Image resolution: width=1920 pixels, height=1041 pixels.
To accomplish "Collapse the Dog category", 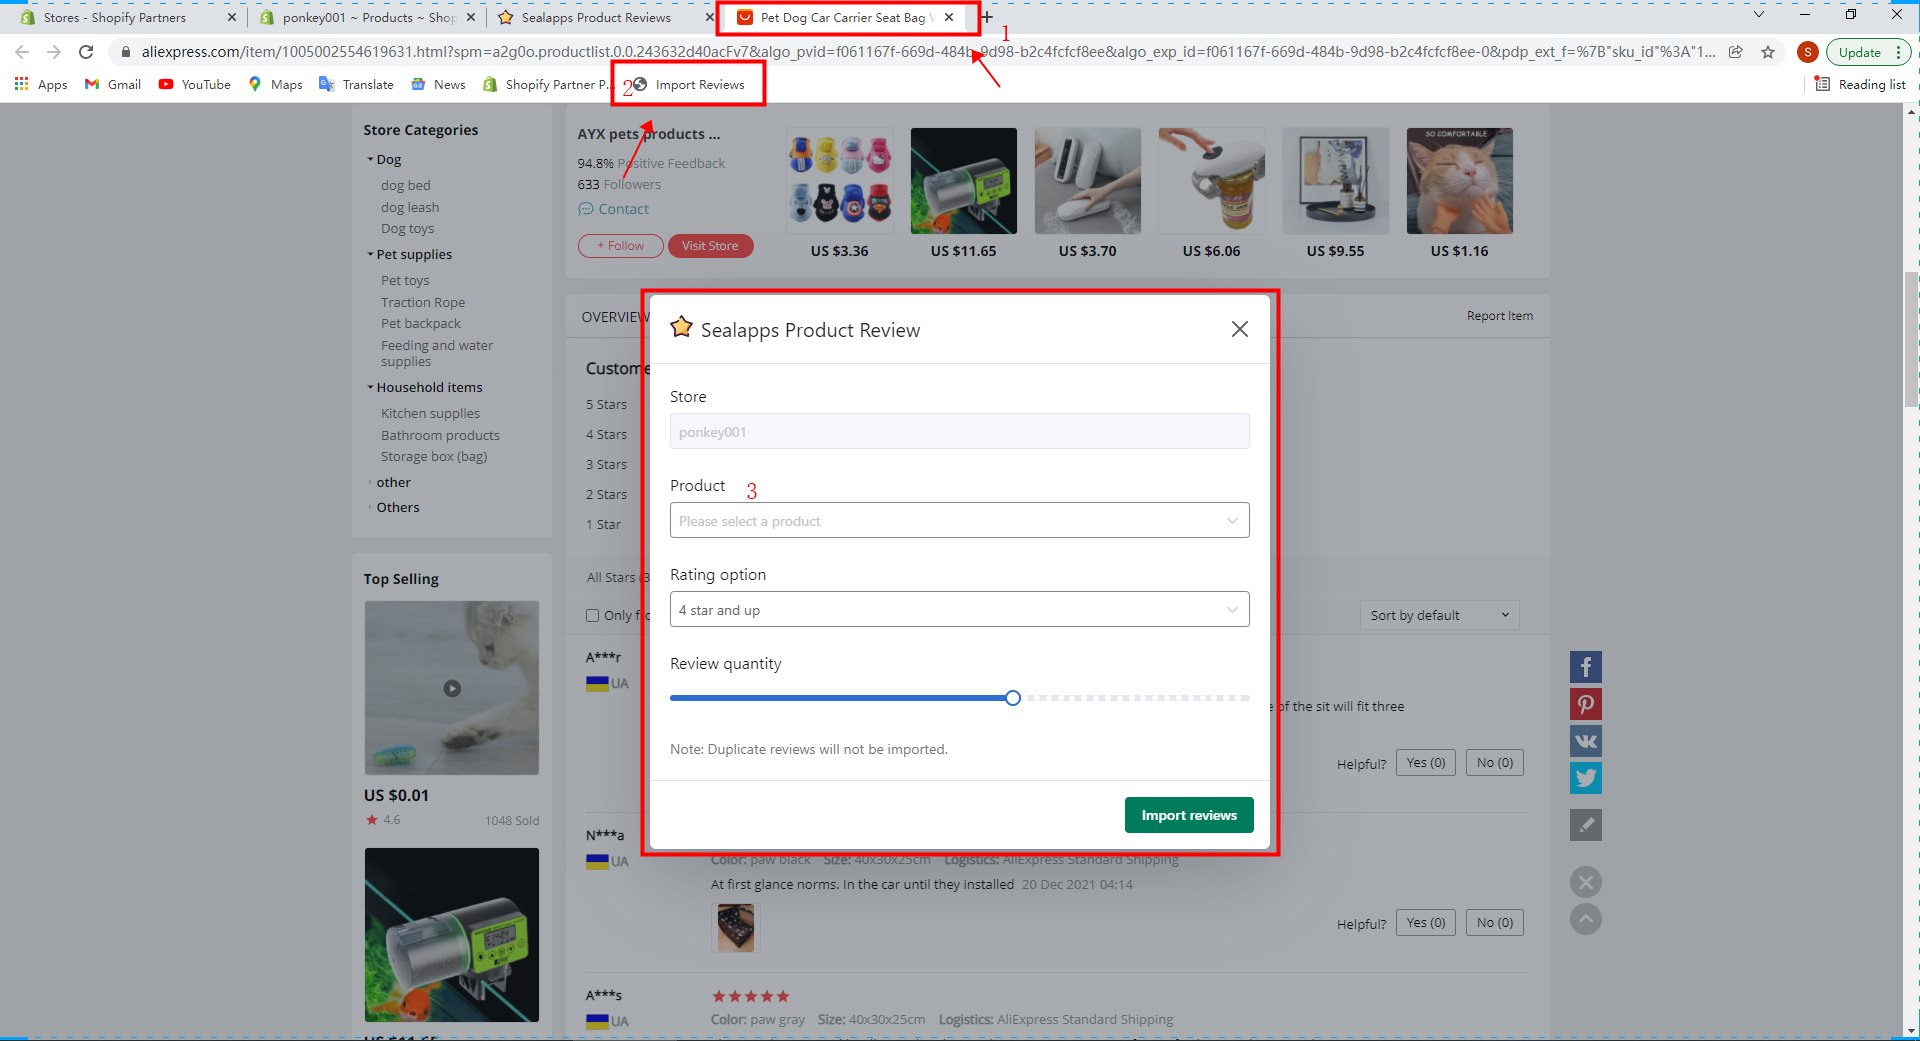I will 370,159.
